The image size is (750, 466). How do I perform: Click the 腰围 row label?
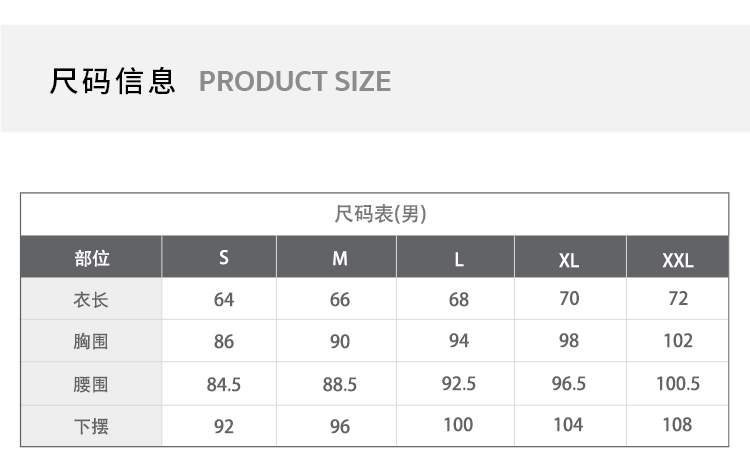click(92, 384)
